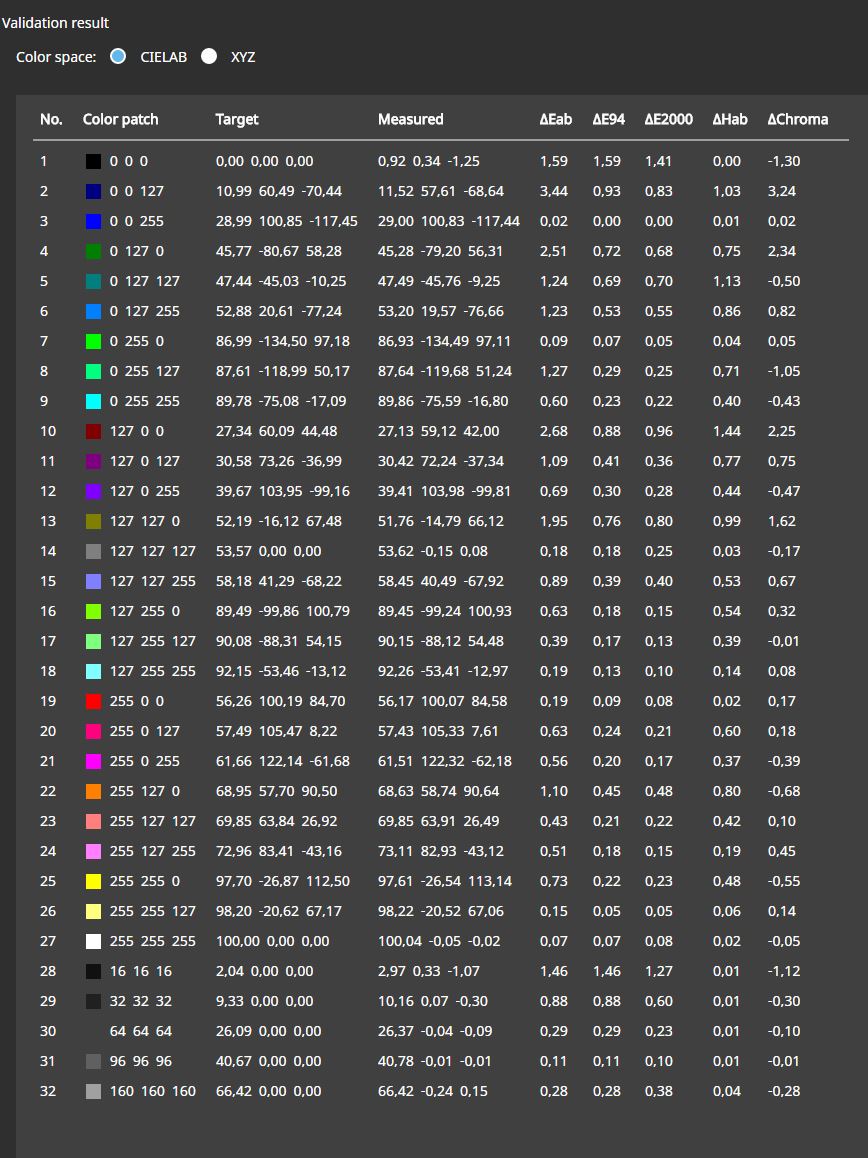Click the Color patch column header
The width and height of the screenshot is (868, 1158).
click(120, 120)
